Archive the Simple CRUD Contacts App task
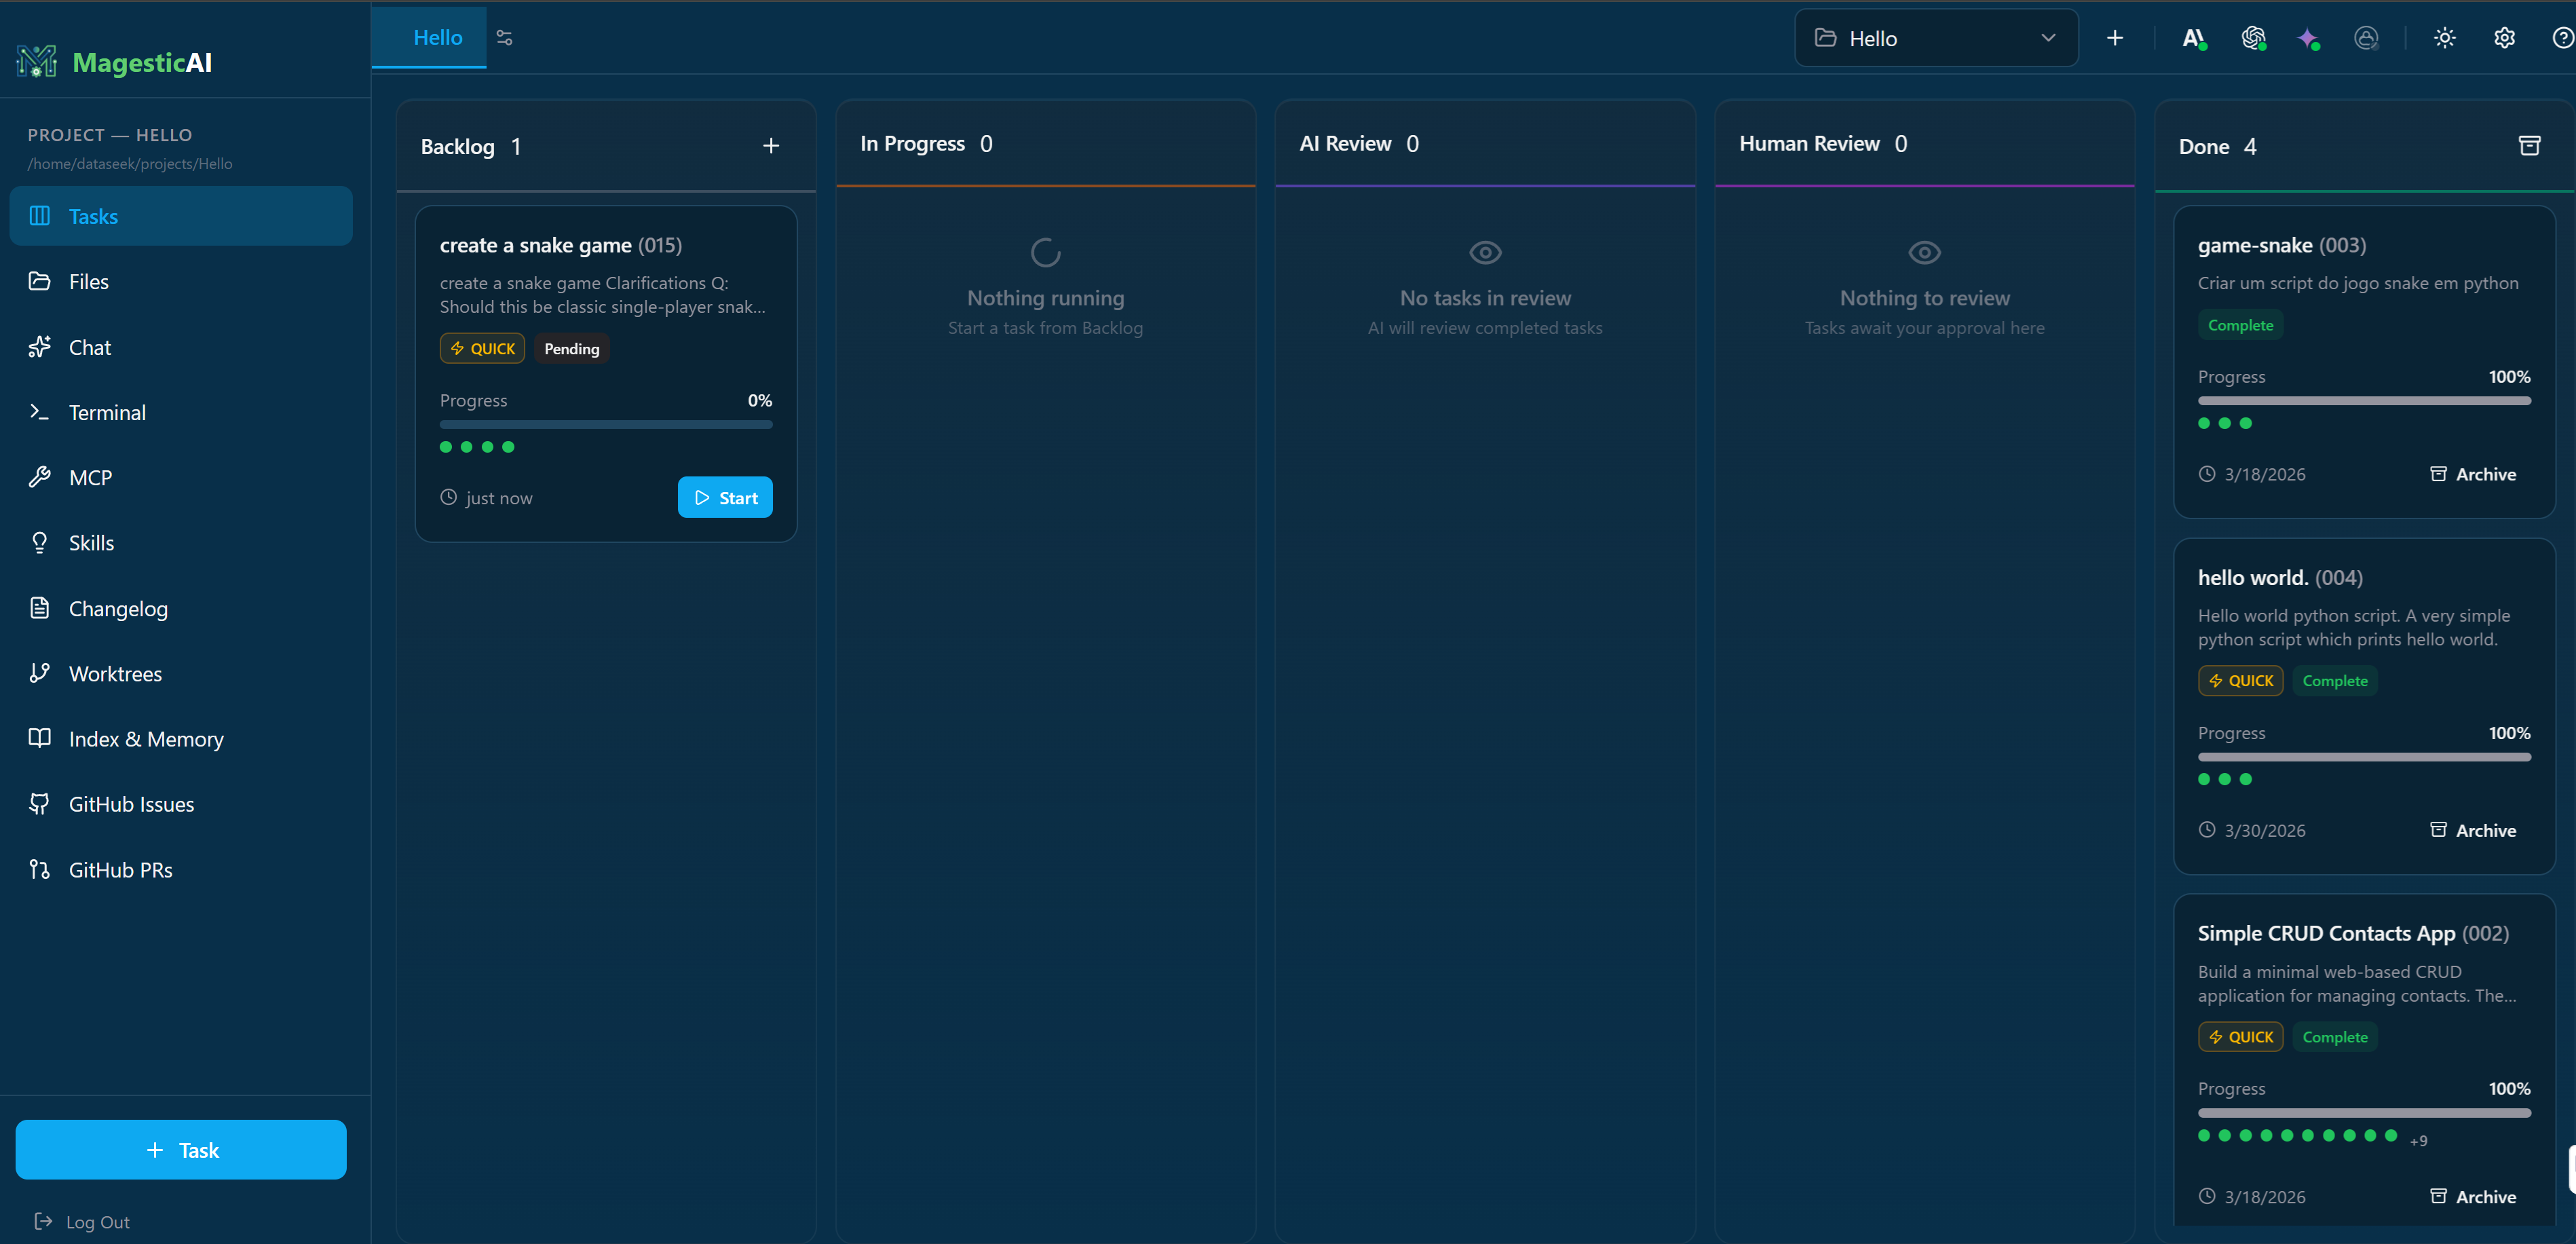This screenshot has height=1244, width=2576. tap(2474, 1196)
